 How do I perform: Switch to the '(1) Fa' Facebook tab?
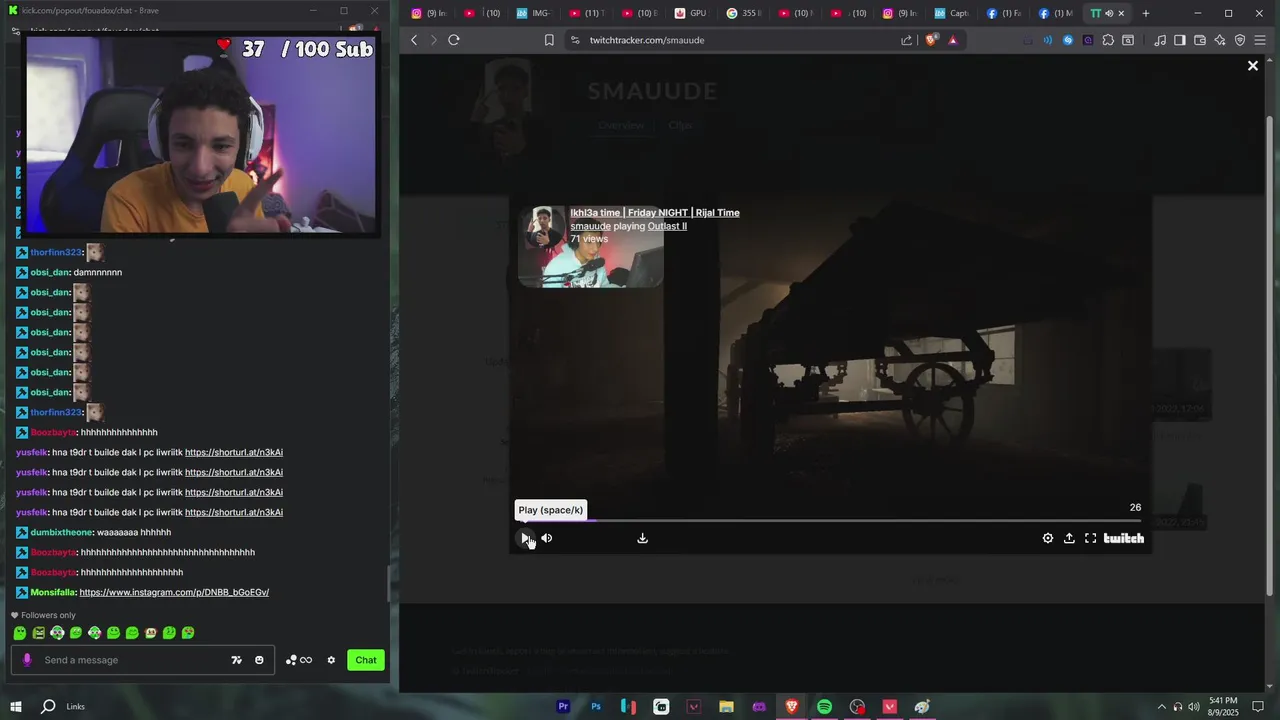pos(1005,13)
